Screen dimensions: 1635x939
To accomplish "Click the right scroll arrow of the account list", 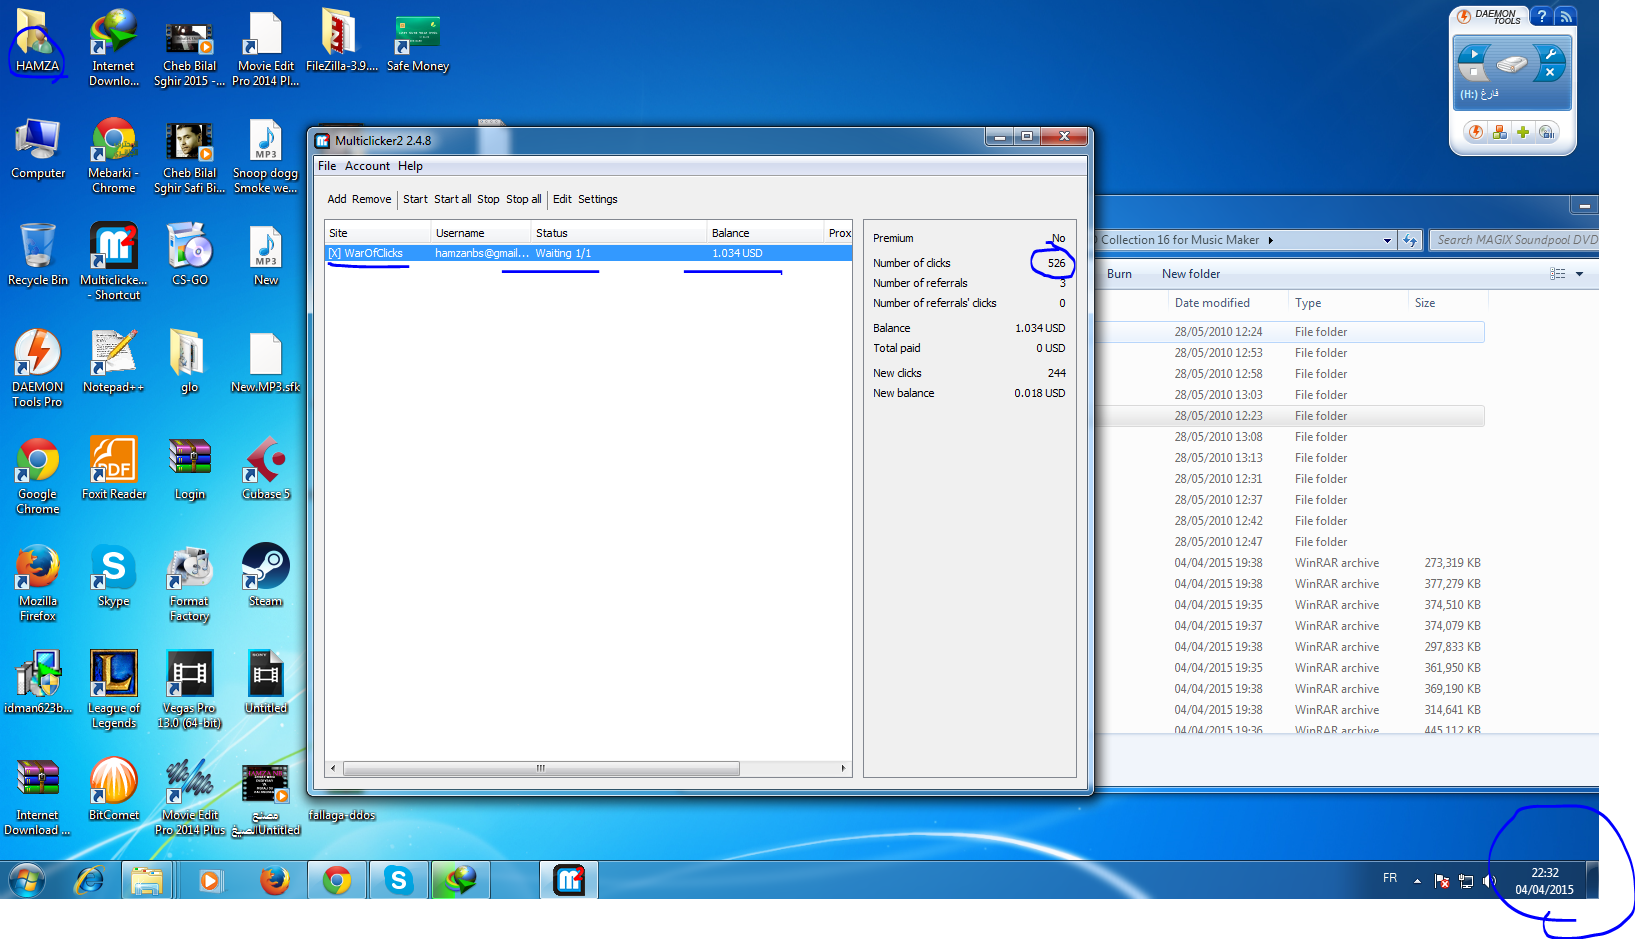I will click(x=843, y=768).
